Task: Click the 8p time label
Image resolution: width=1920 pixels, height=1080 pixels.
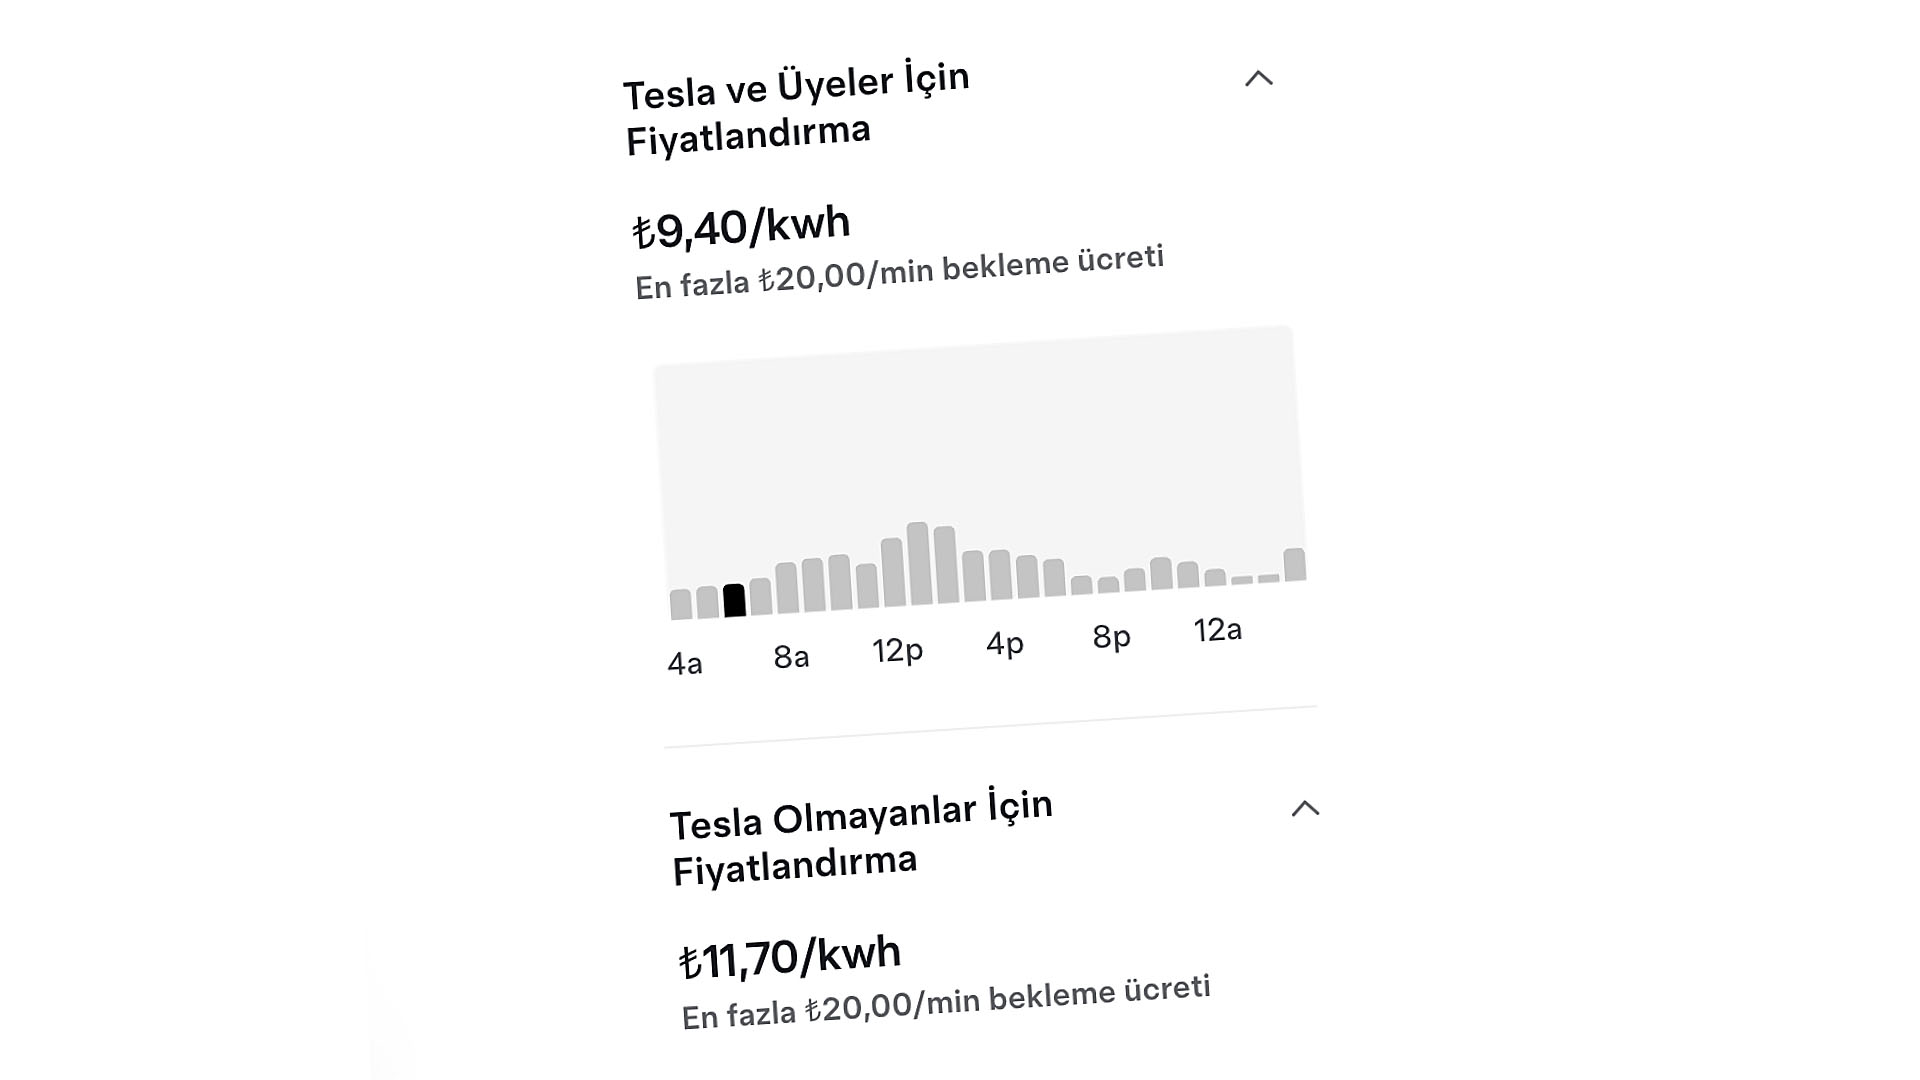Action: [1111, 636]
